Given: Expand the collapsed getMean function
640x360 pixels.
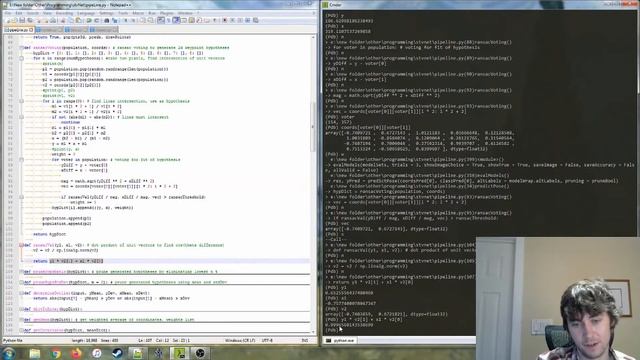Looking at the screenshot, I should (x=21, y=320).
